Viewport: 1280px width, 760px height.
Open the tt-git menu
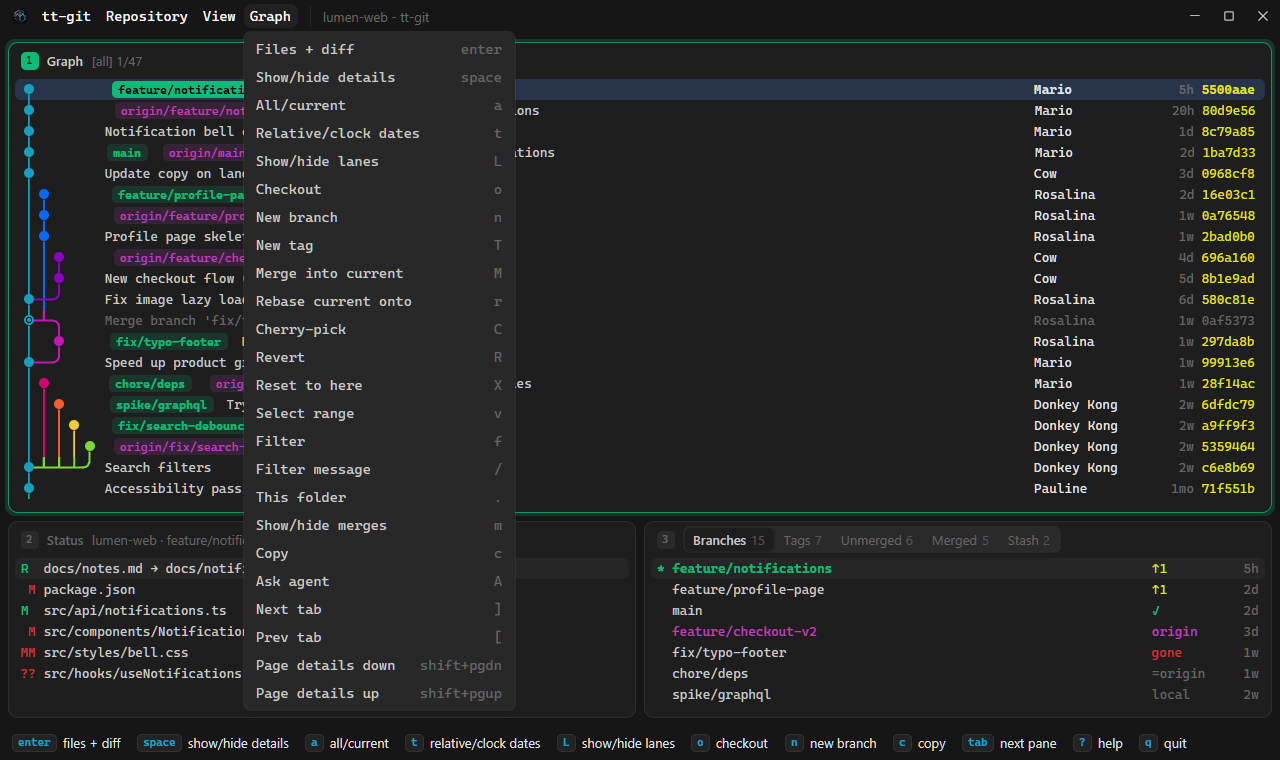[x=66, y=16]
